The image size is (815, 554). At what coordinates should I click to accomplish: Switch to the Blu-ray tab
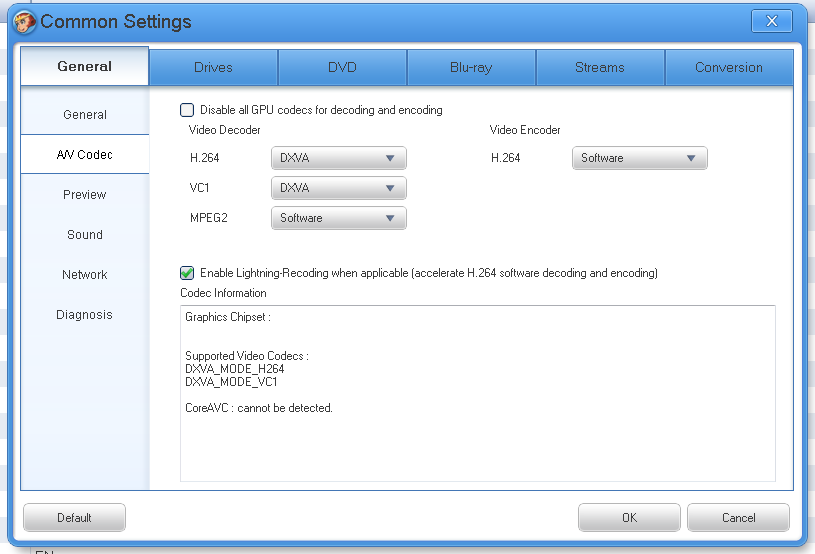(471, 68)
